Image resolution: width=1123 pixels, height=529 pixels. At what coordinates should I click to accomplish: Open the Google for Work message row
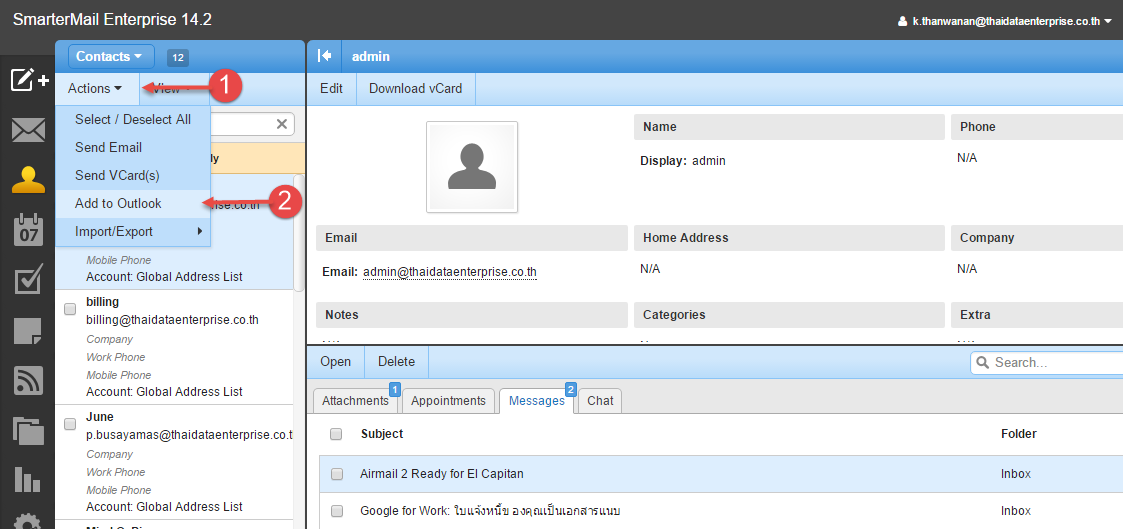click(x=721, y=511)
